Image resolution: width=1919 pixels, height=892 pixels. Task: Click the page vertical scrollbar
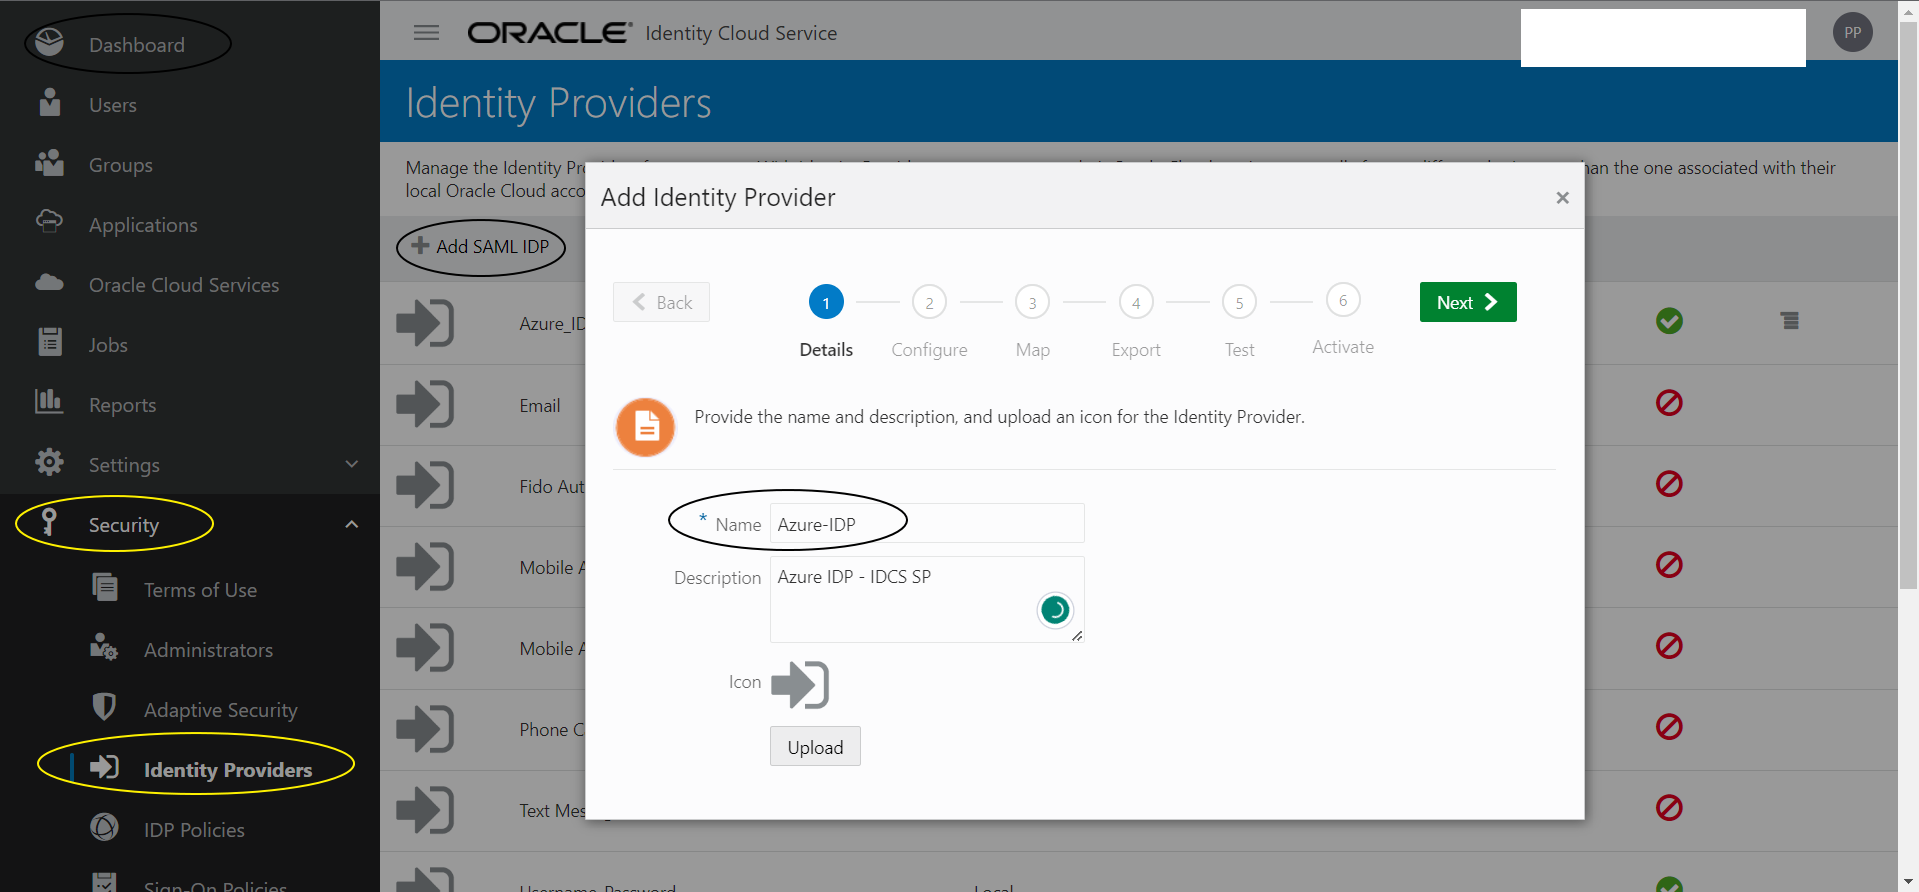coord(1908,300)
